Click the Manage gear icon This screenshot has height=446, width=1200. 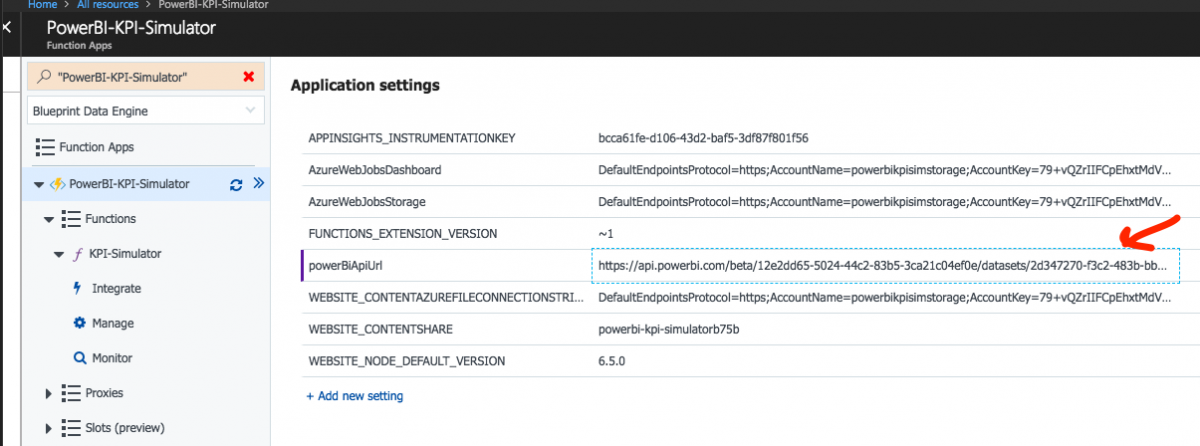pos(80,323)
